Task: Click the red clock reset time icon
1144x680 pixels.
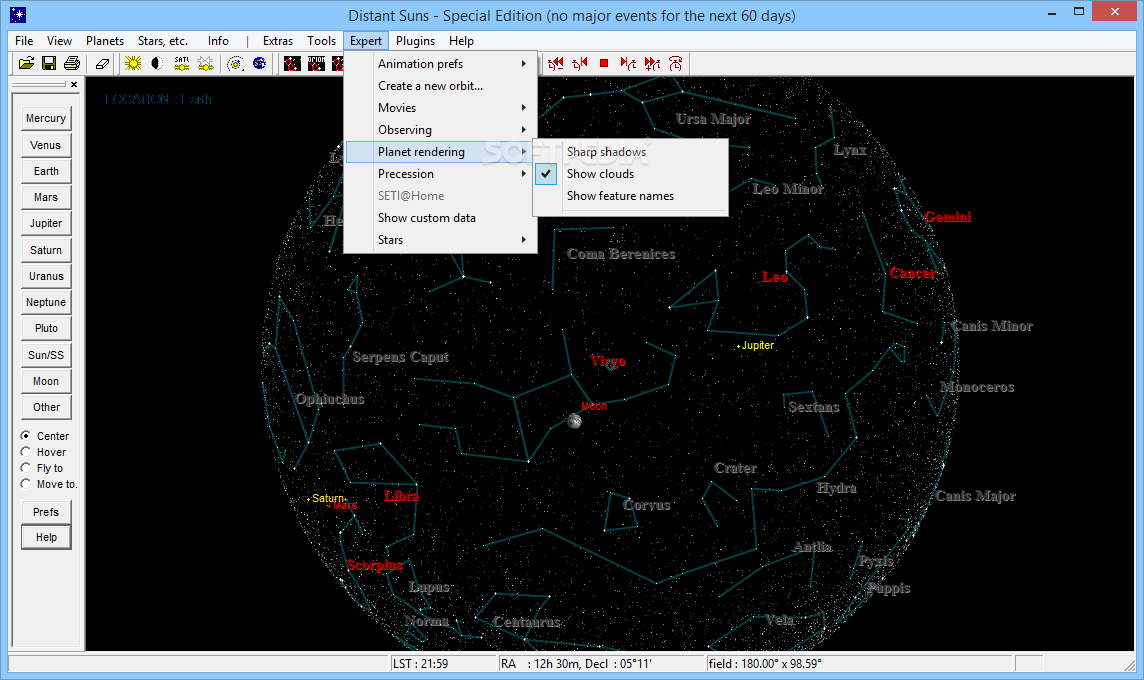Action: pyautogui.click(x=676, y=63)
